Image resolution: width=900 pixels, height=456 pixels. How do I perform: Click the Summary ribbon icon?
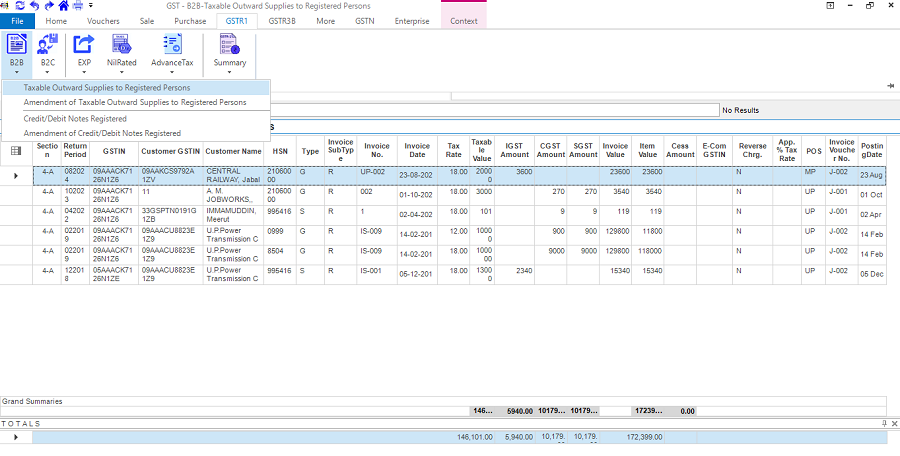click(x=229, y=45)
